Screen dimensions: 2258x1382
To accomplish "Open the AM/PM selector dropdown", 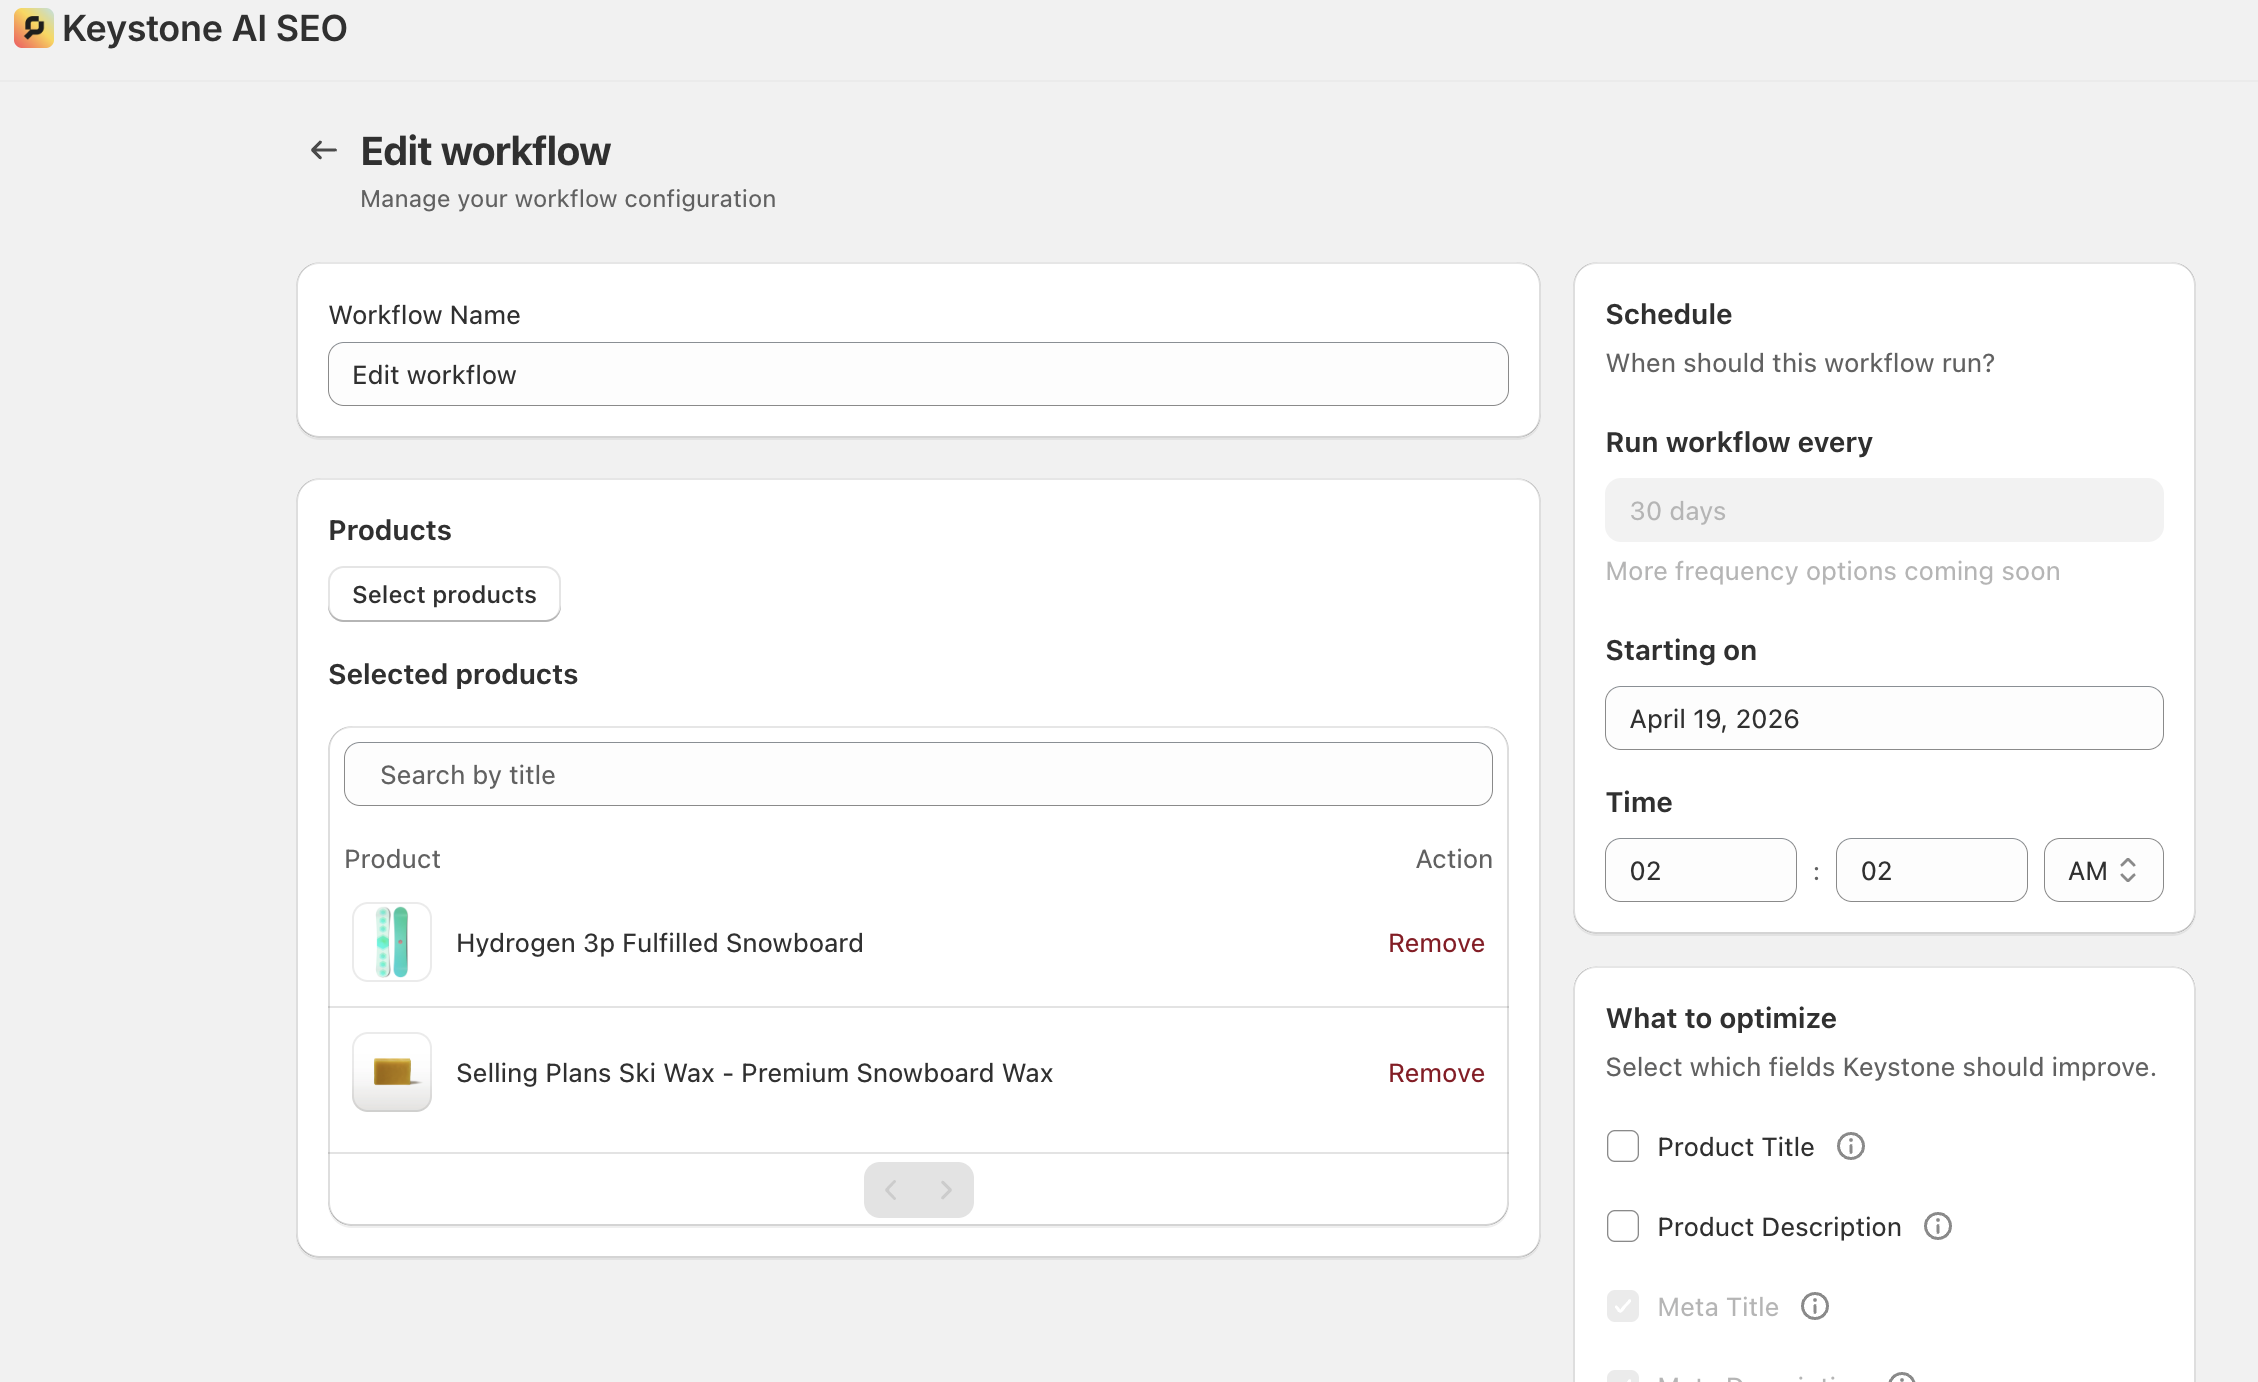I will [2103, 870].
